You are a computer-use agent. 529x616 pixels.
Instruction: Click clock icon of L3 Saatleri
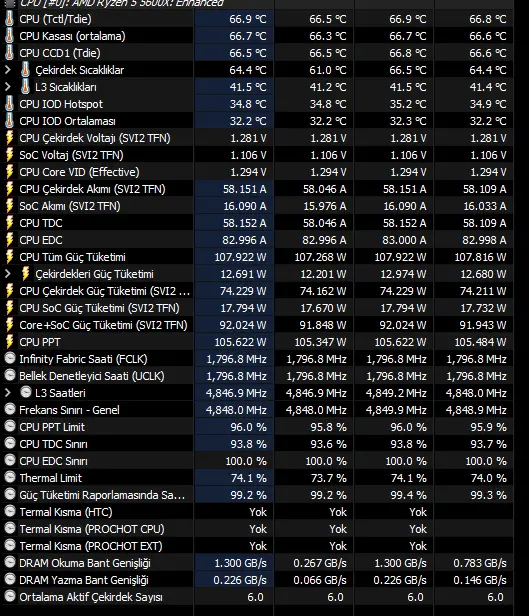[x=26, y=392]
